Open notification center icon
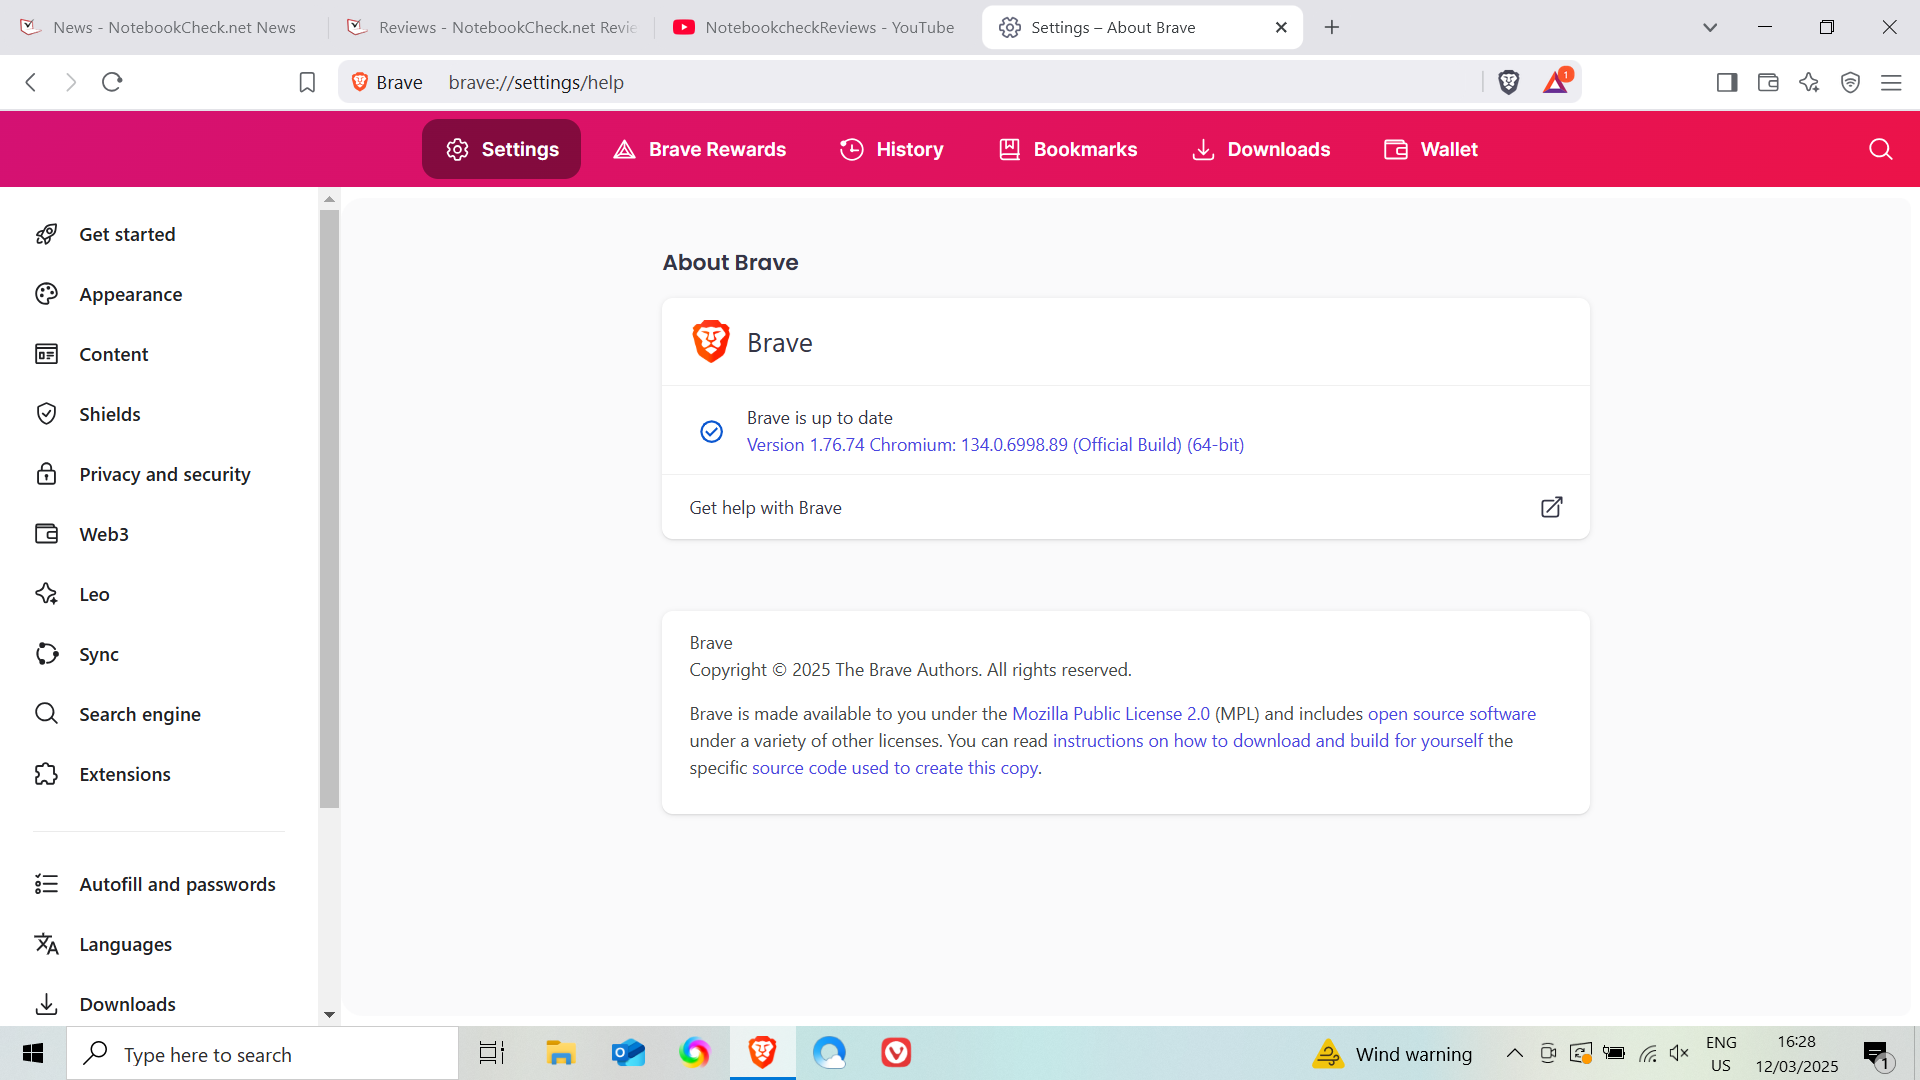The width and height of the screenshot is (1920, 1080). (1878, 1054)
